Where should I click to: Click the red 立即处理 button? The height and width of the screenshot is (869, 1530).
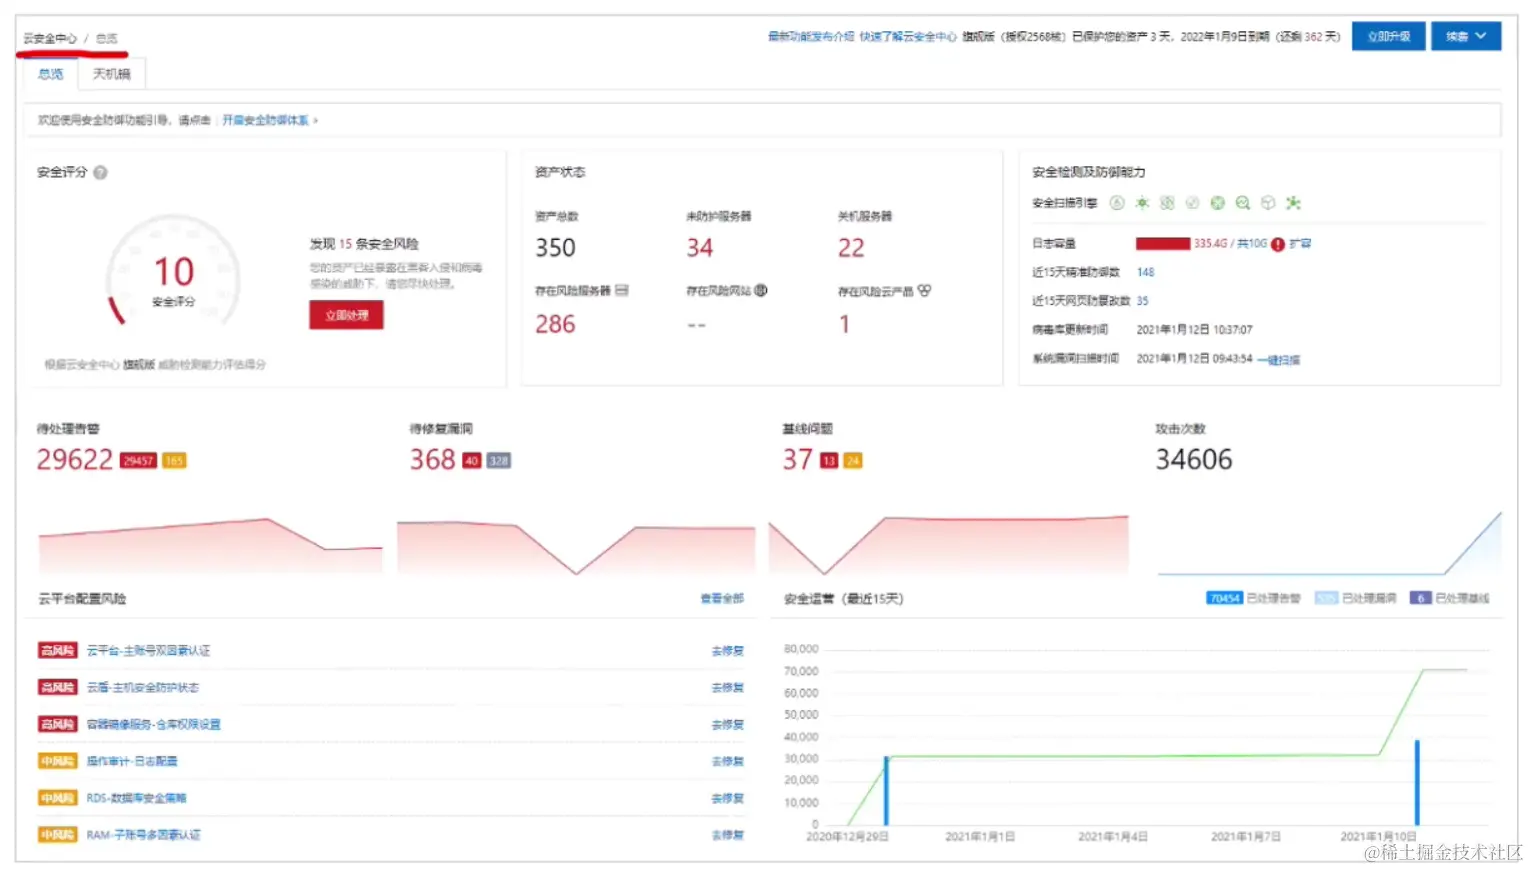[346, 315]
